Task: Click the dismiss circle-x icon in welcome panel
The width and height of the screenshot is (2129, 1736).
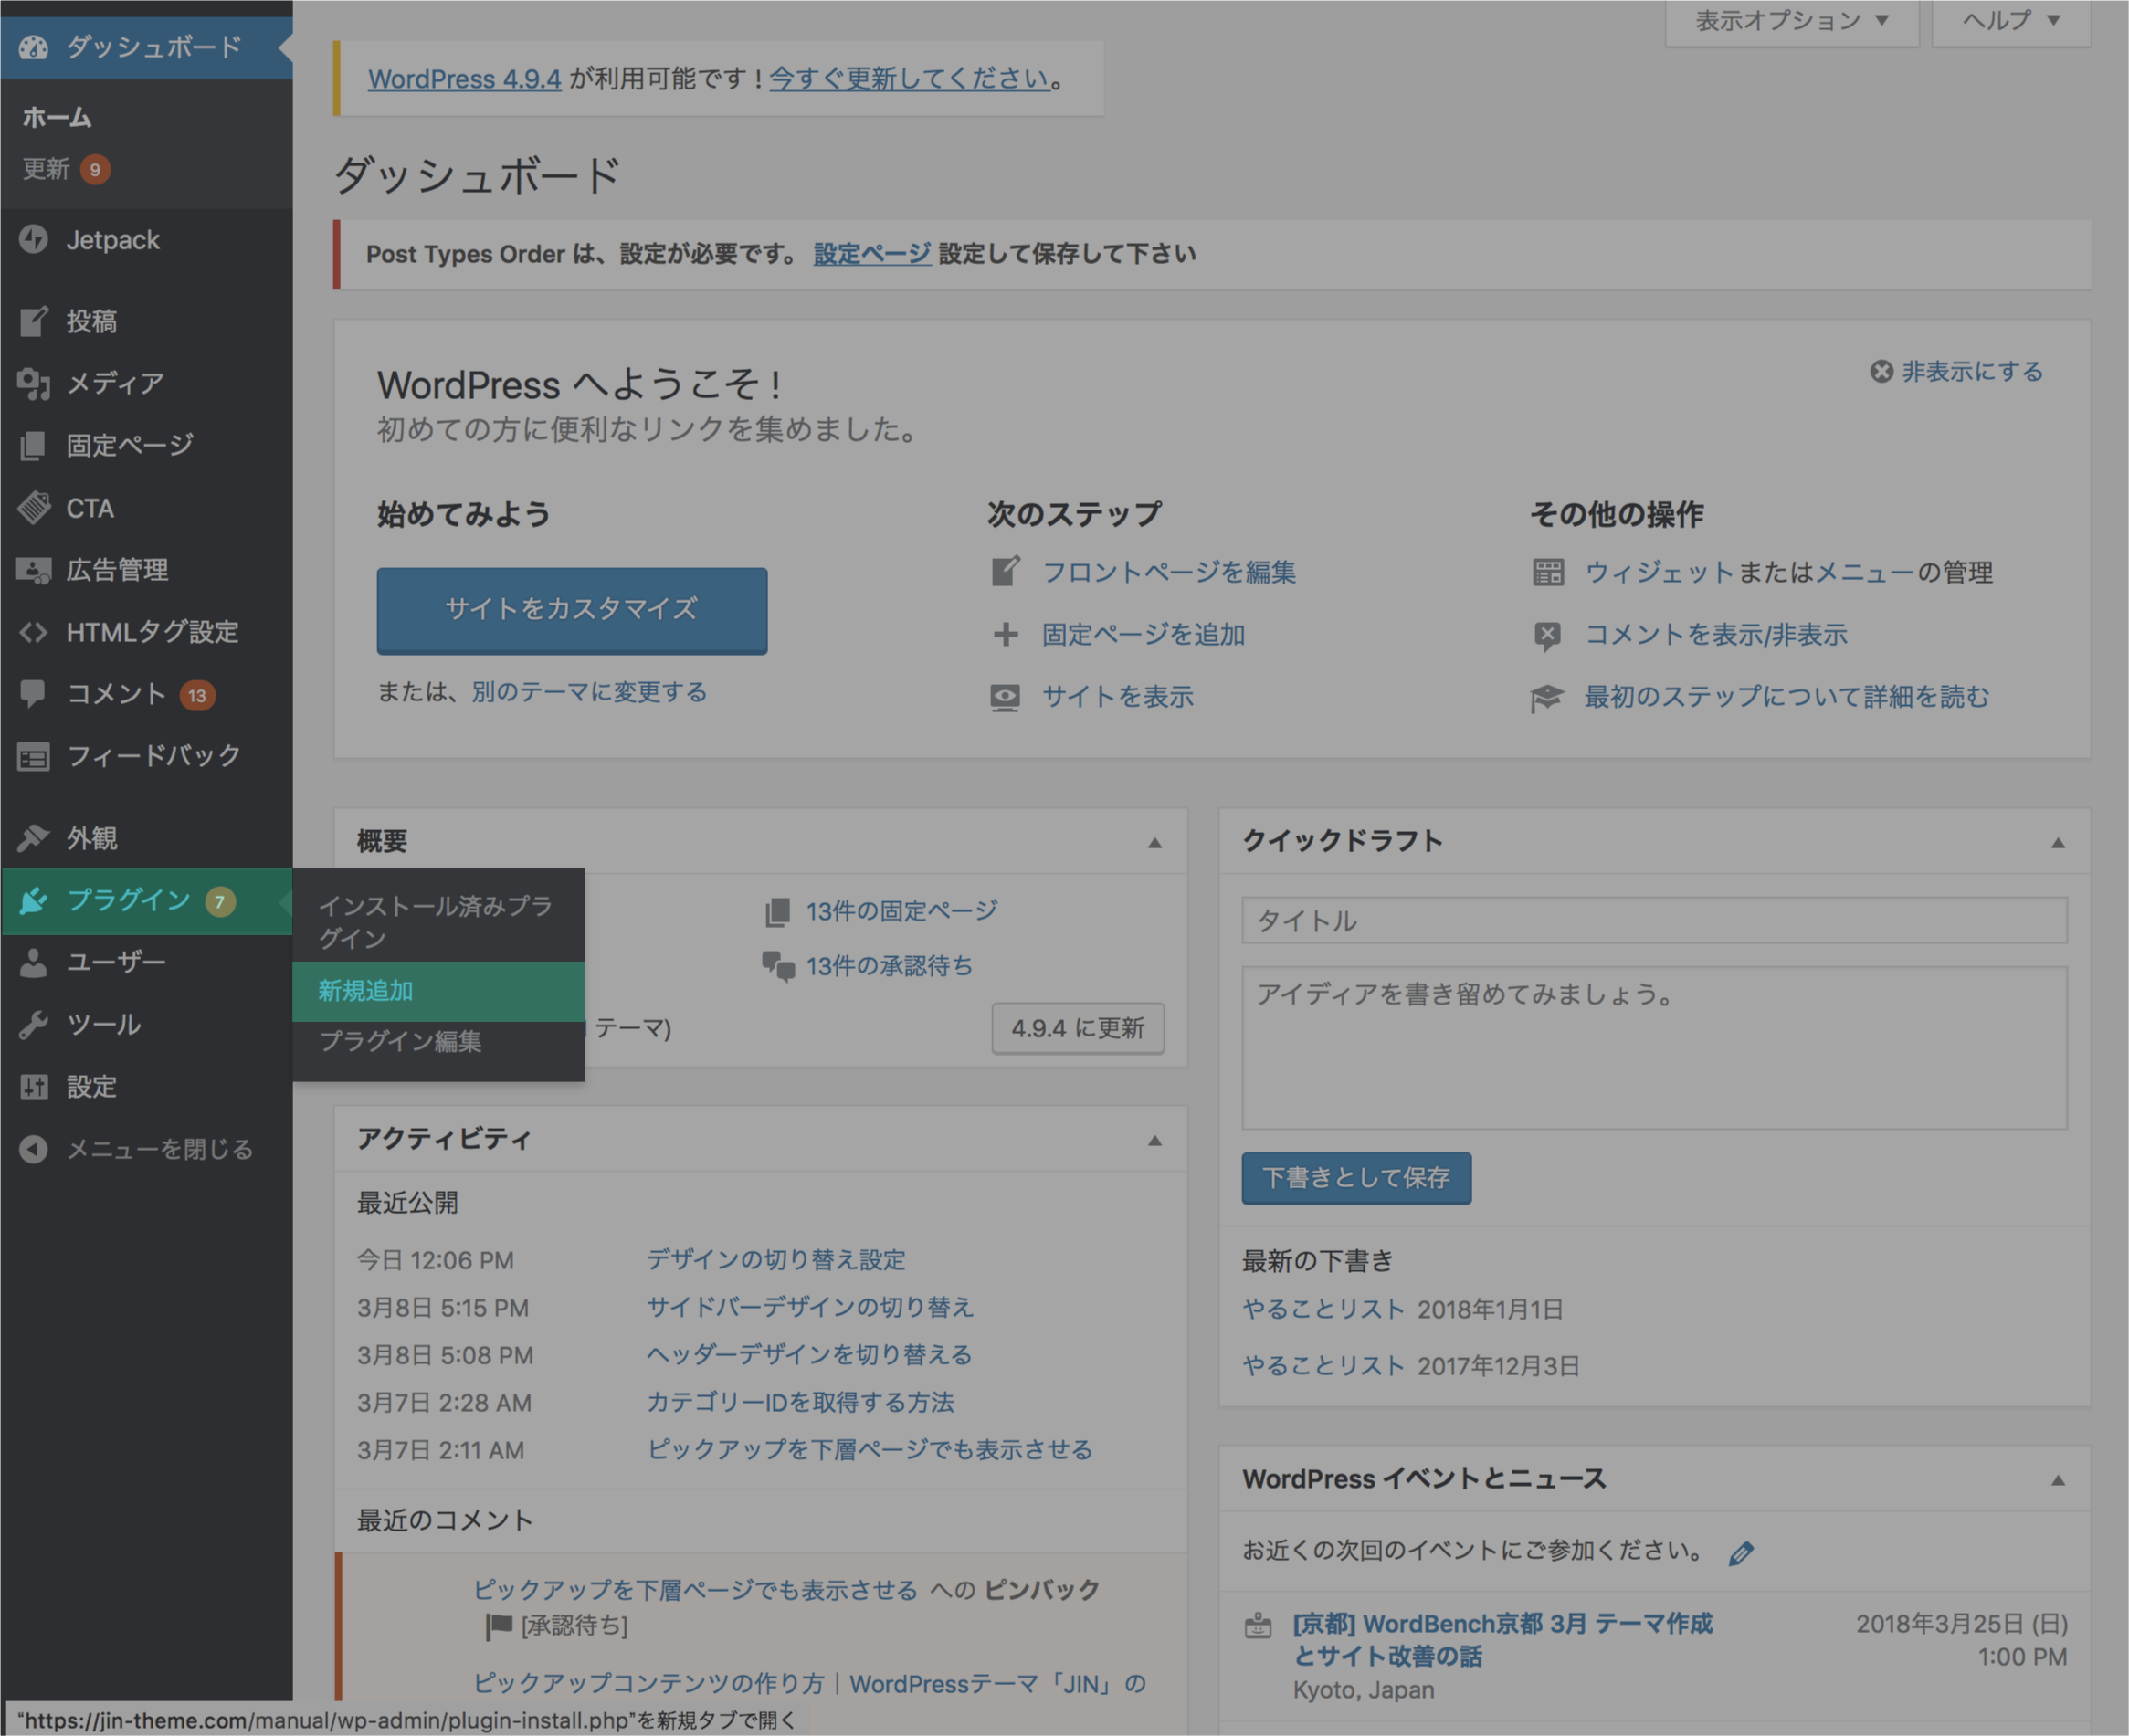Action: (x=1881, y=371)
